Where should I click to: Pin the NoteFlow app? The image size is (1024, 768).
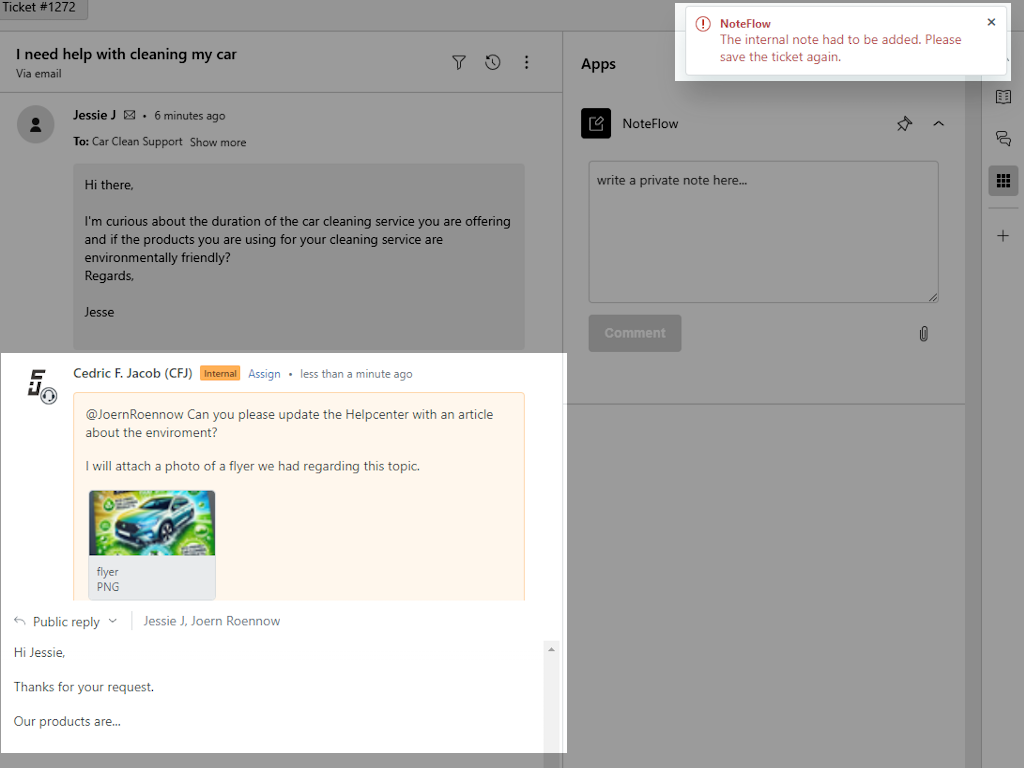904,123
